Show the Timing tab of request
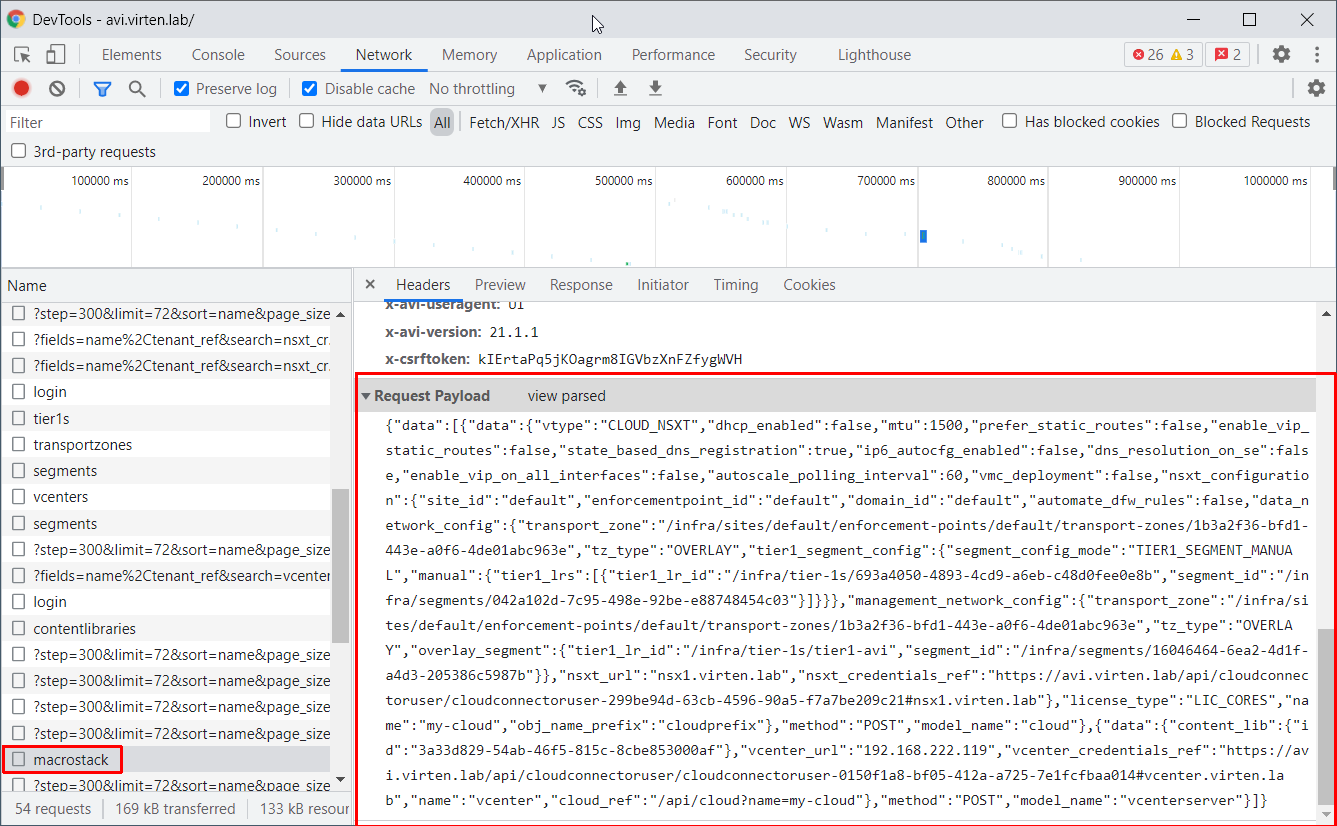 pos(736,285)
